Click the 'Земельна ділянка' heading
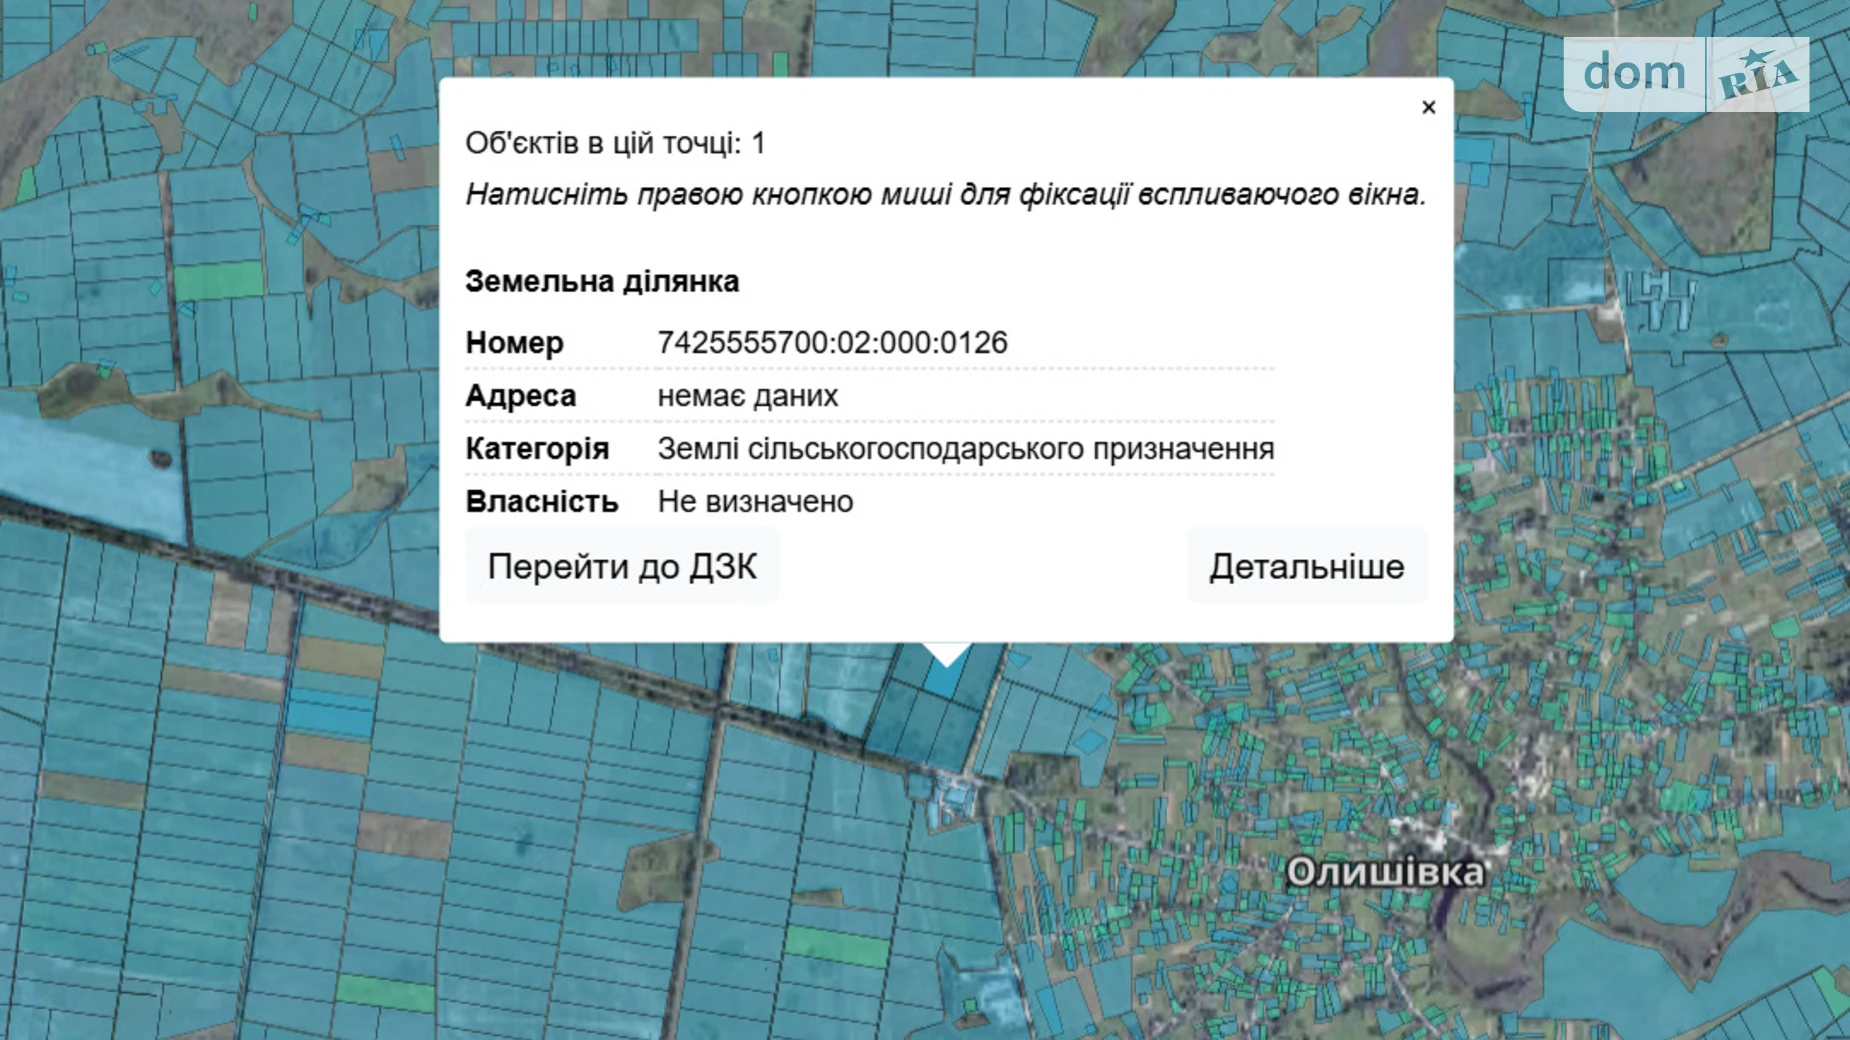Viewport: 1850px width, 1040px height. pyautogui.click(x=602, y=282)
